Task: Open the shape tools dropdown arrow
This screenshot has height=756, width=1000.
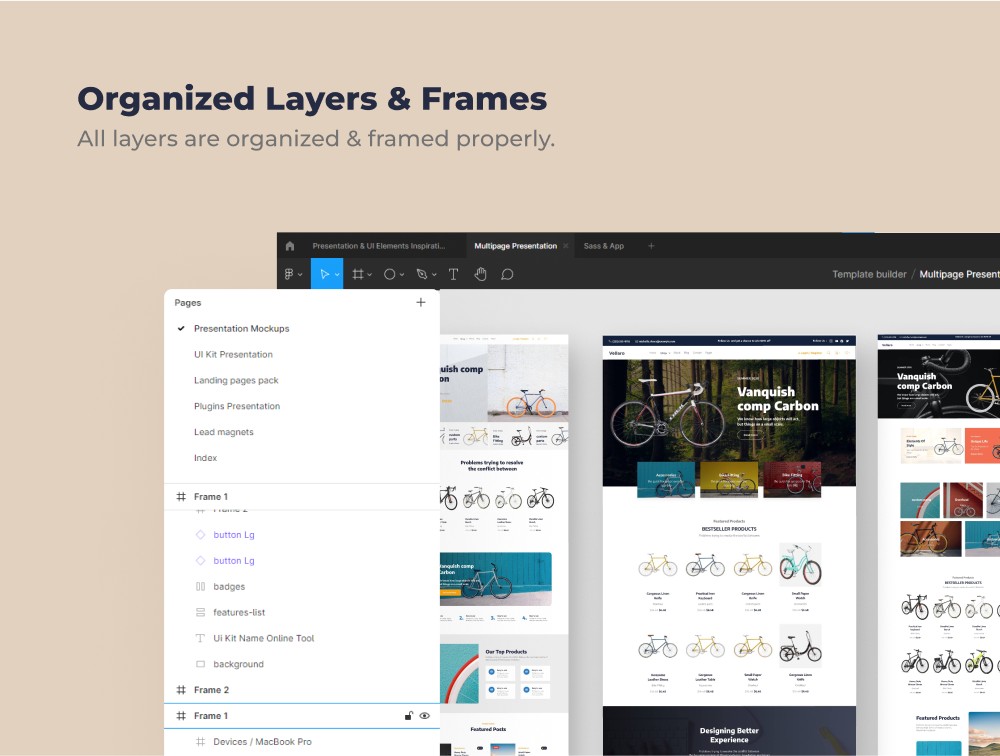Action: 402,274
